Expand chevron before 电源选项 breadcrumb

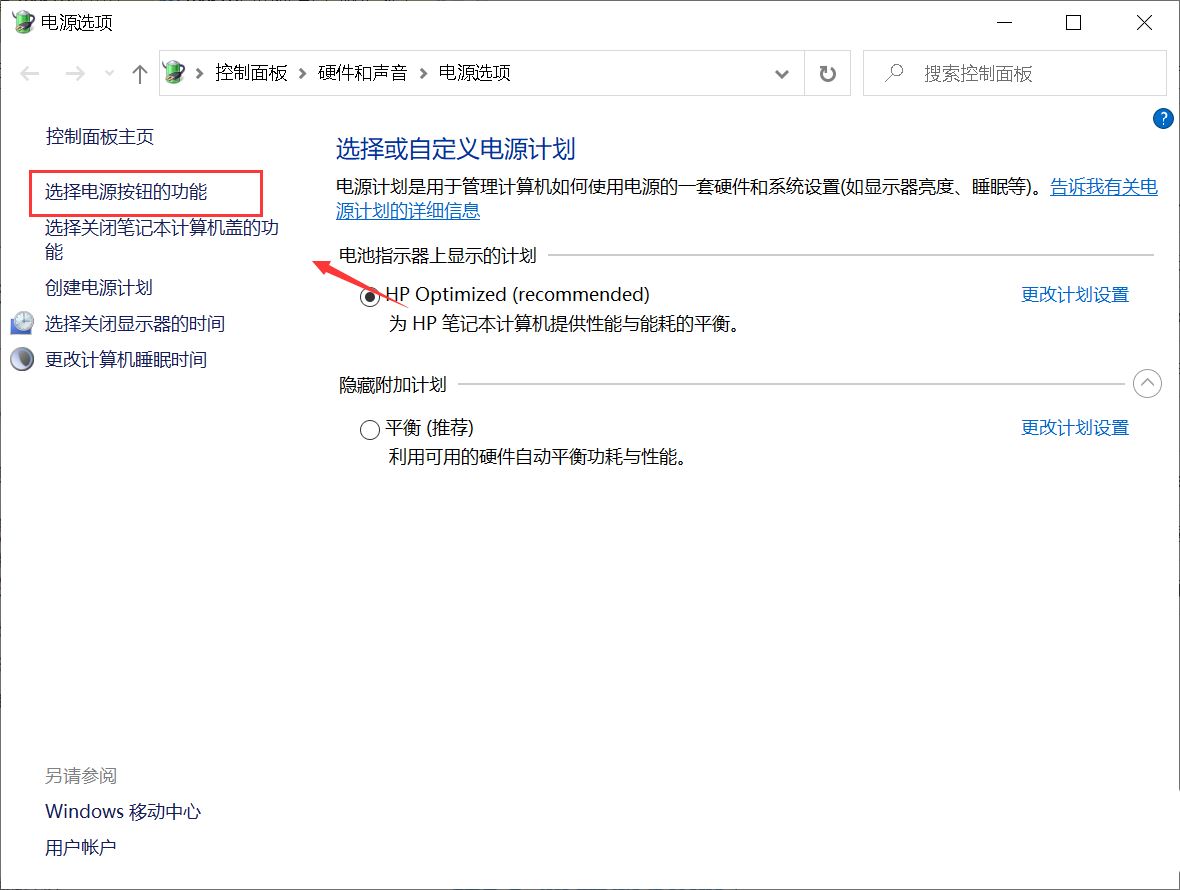pos(423,73)
